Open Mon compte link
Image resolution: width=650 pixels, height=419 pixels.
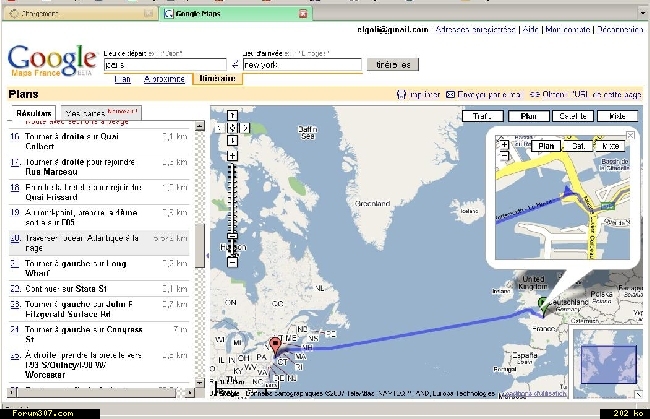point(568,29)
